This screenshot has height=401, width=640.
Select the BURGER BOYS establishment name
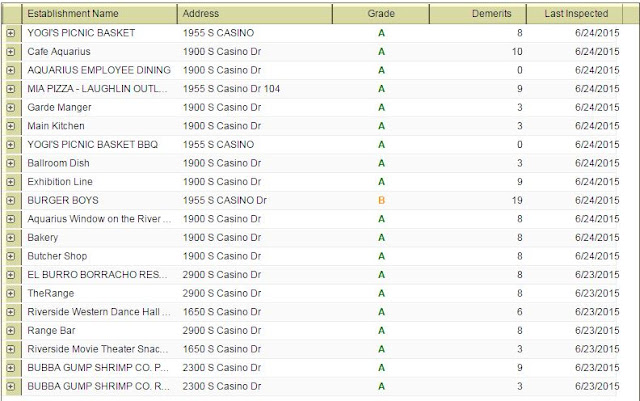(63, 200)
